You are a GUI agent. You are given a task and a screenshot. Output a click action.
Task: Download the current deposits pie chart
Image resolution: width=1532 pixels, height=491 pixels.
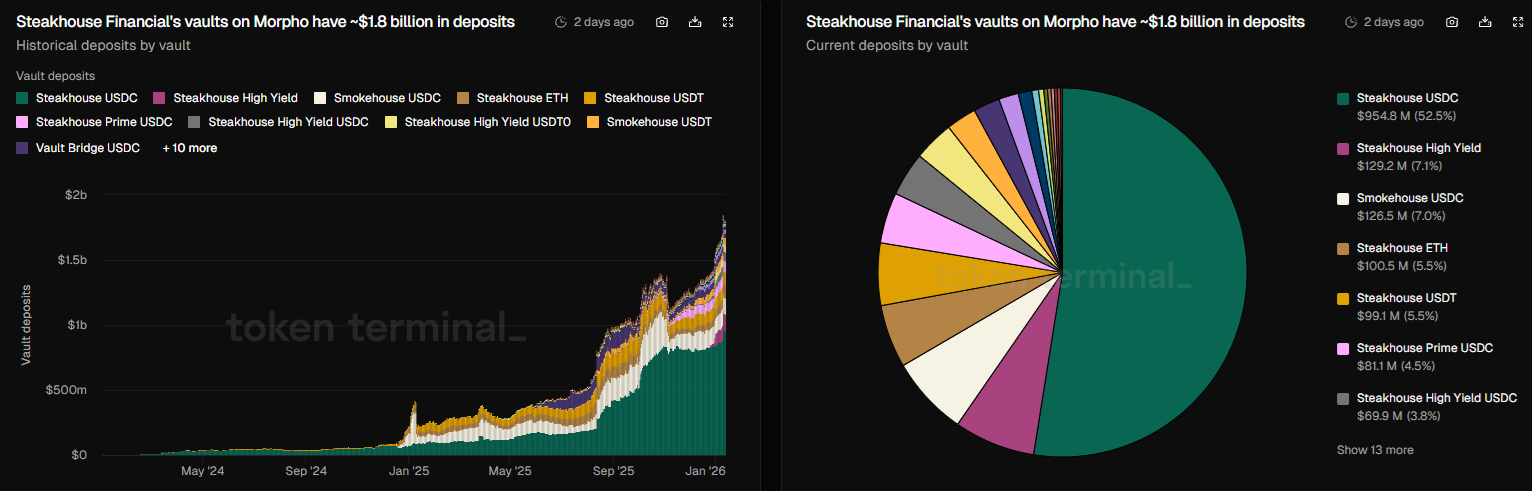click(1485, 22)
